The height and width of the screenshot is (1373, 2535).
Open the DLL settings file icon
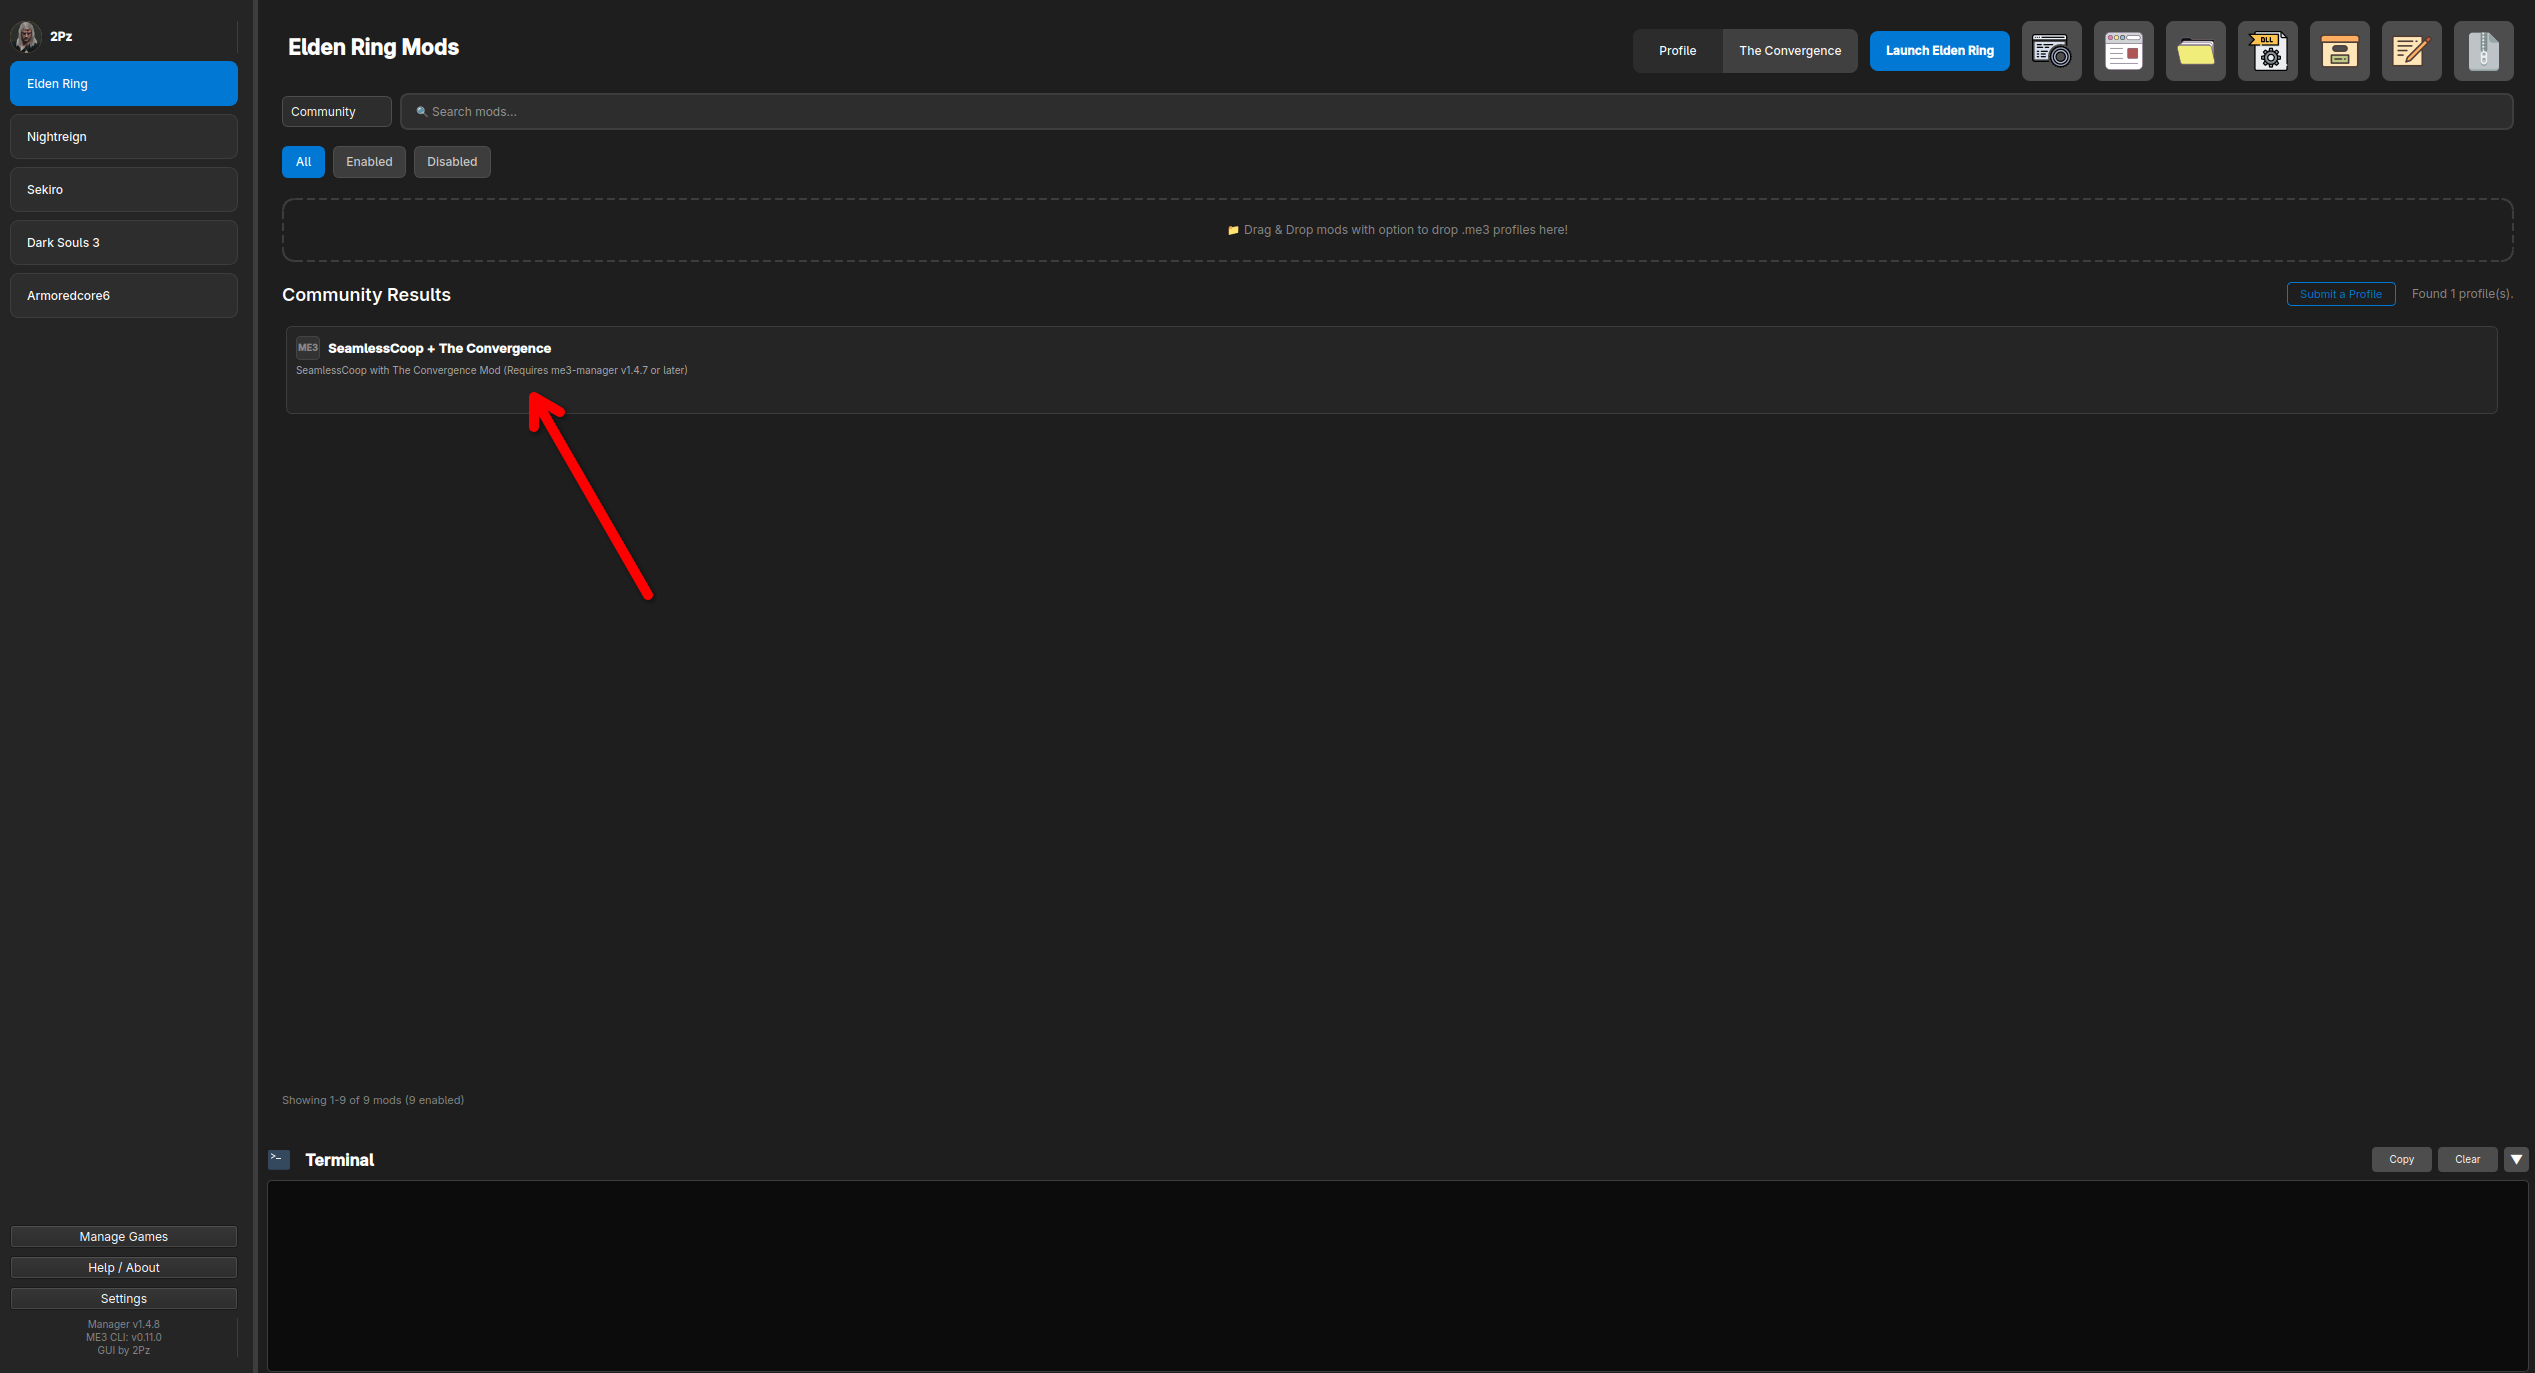tap(2267, 51)
